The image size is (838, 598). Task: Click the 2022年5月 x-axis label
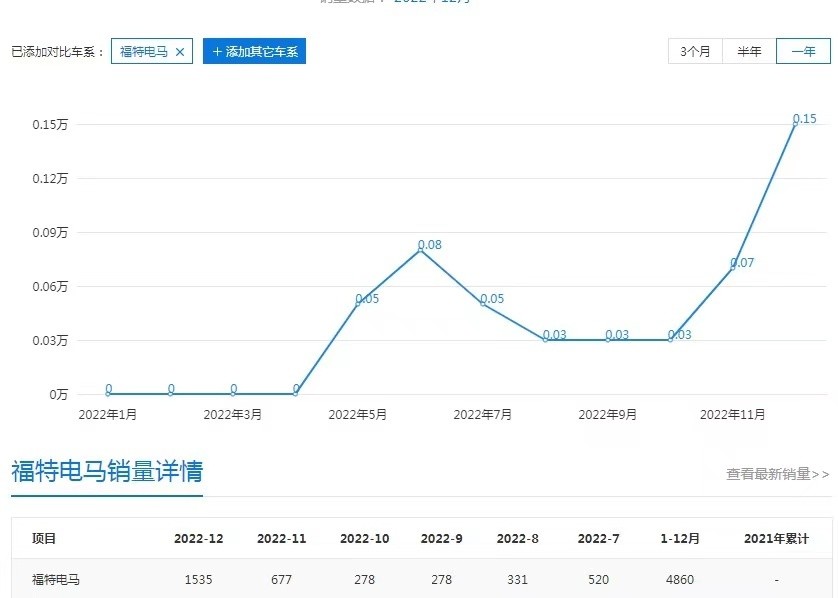pyautogui.click(x=358, y=415)
